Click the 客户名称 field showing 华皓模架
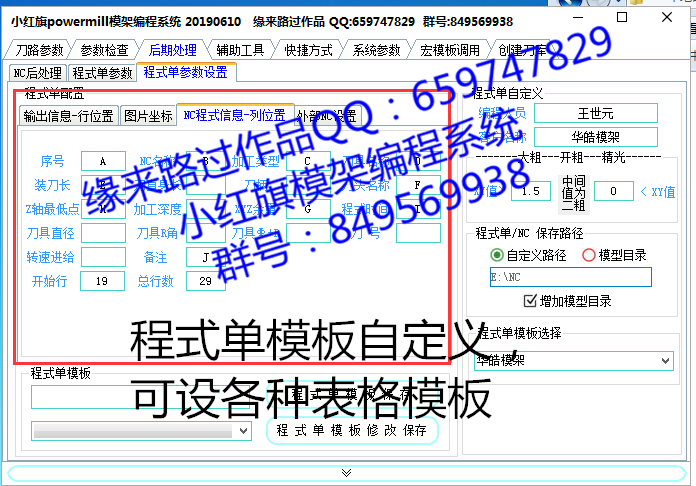 596,137
